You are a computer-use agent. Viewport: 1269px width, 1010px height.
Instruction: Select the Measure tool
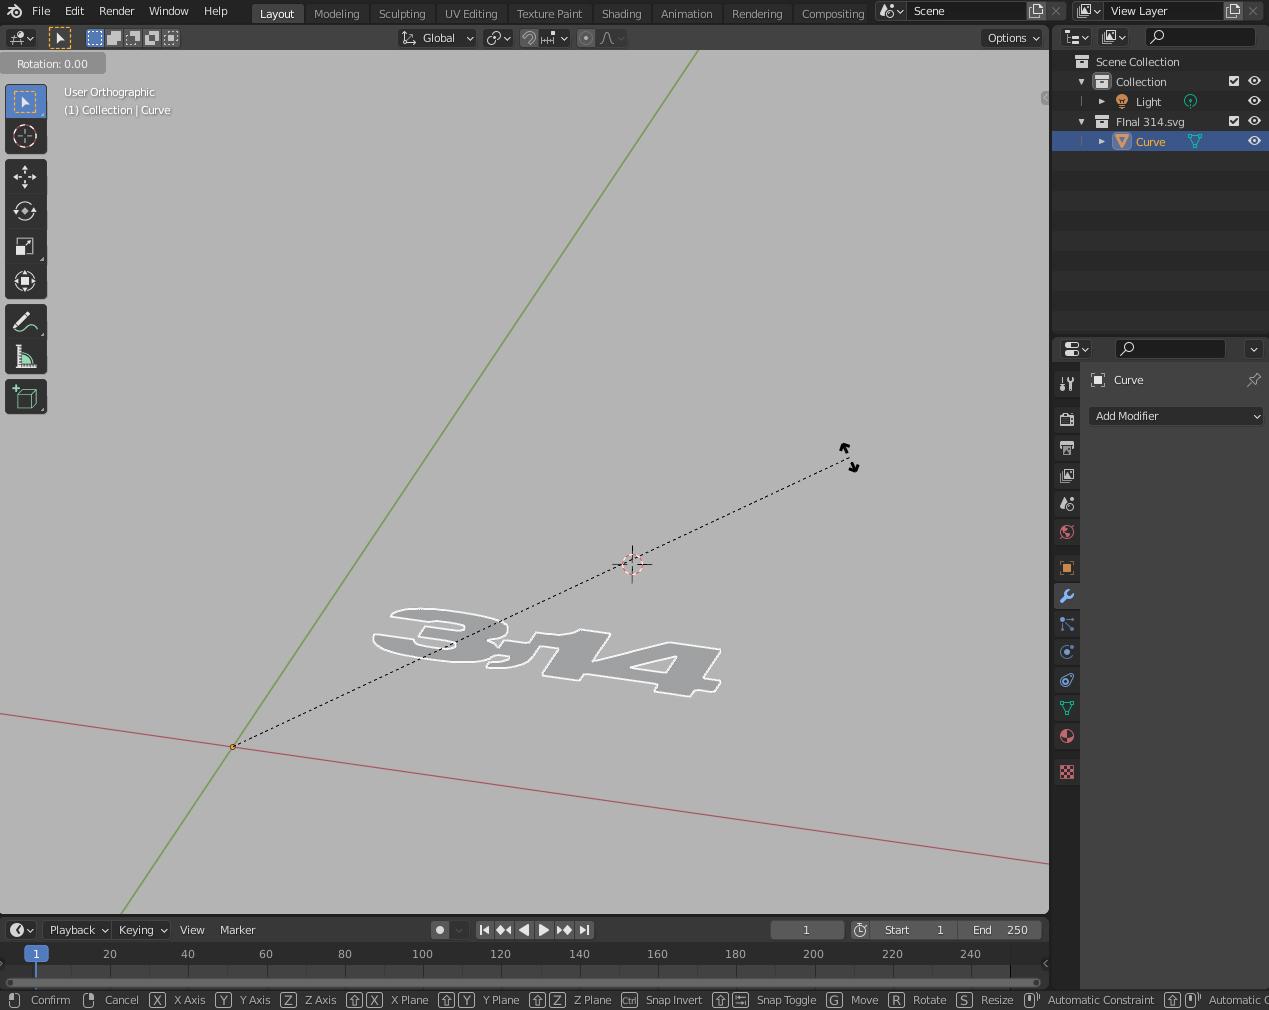pos(26,357)
